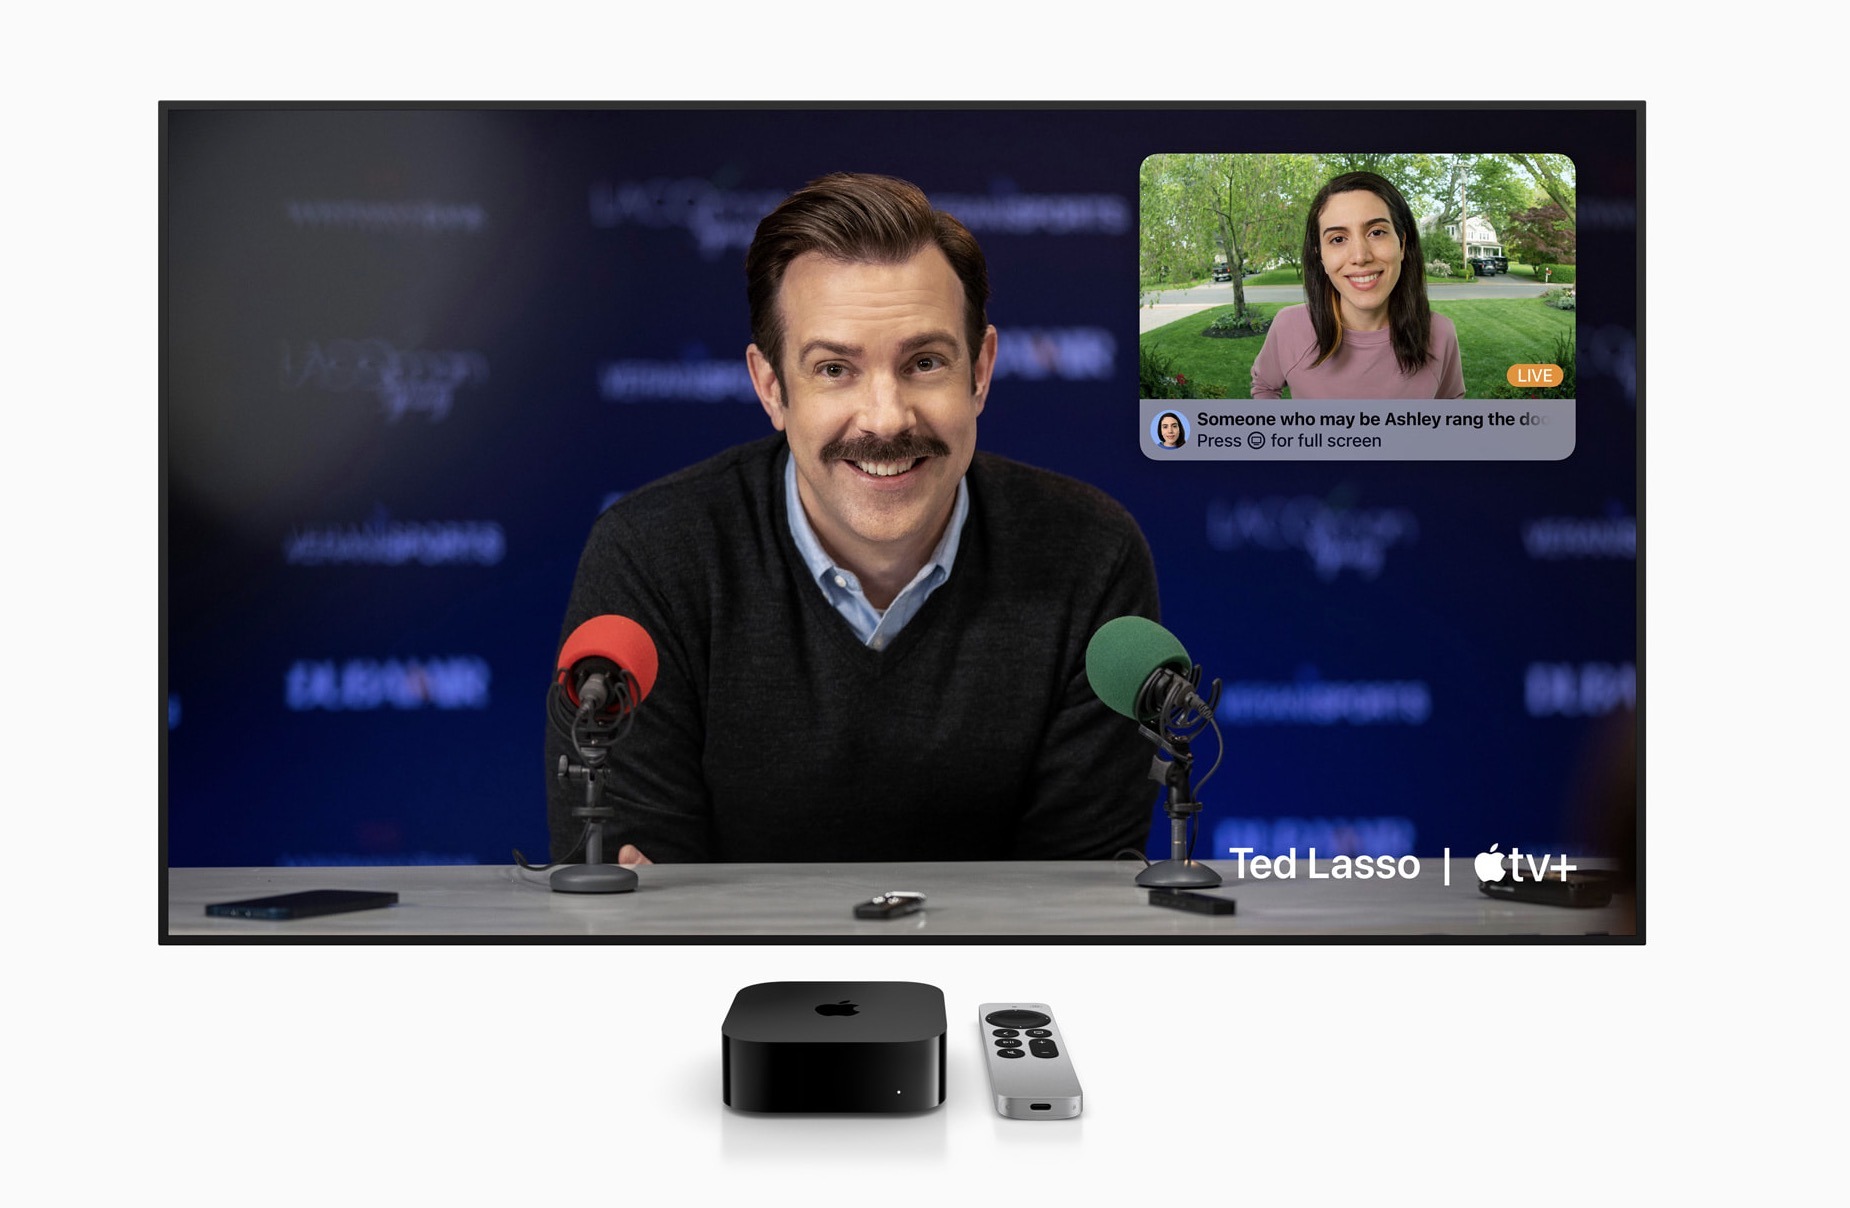Screen dimensions: 1850x1208
Task: Click the charging port on the remote's end
Action: (x=1041, y=1107)
